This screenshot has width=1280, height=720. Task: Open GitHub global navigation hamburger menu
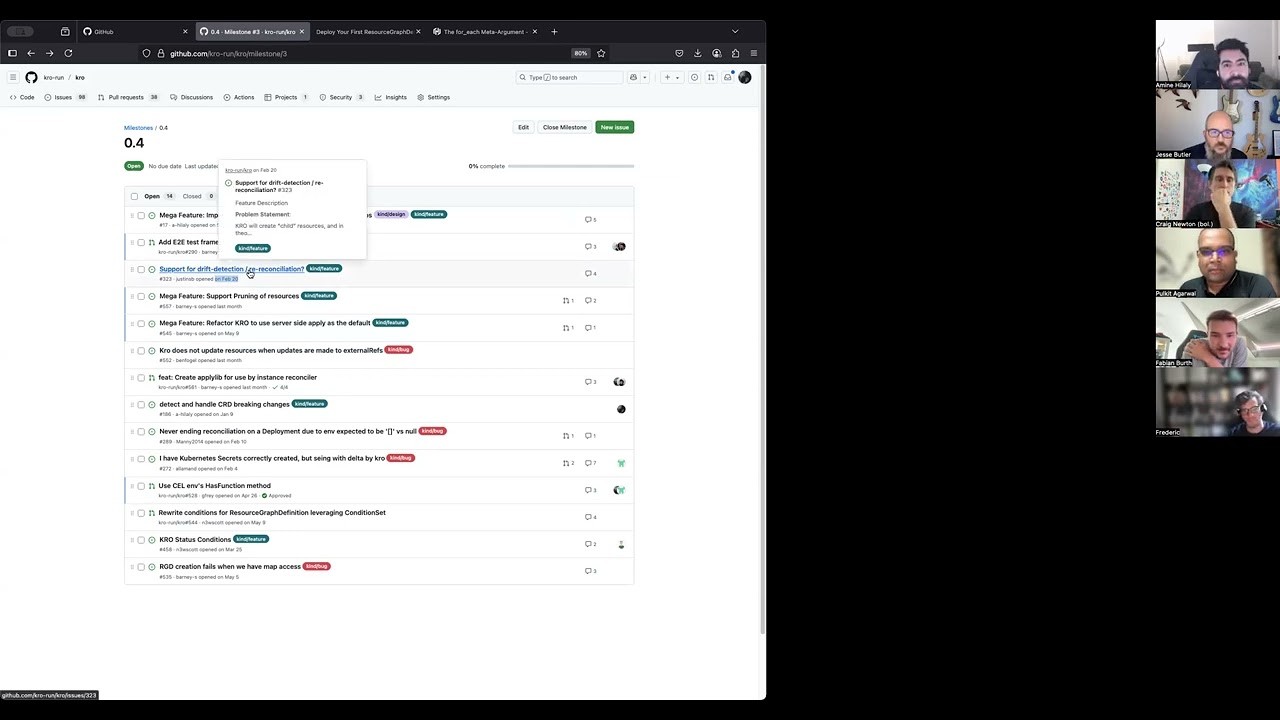coord(13,77)
